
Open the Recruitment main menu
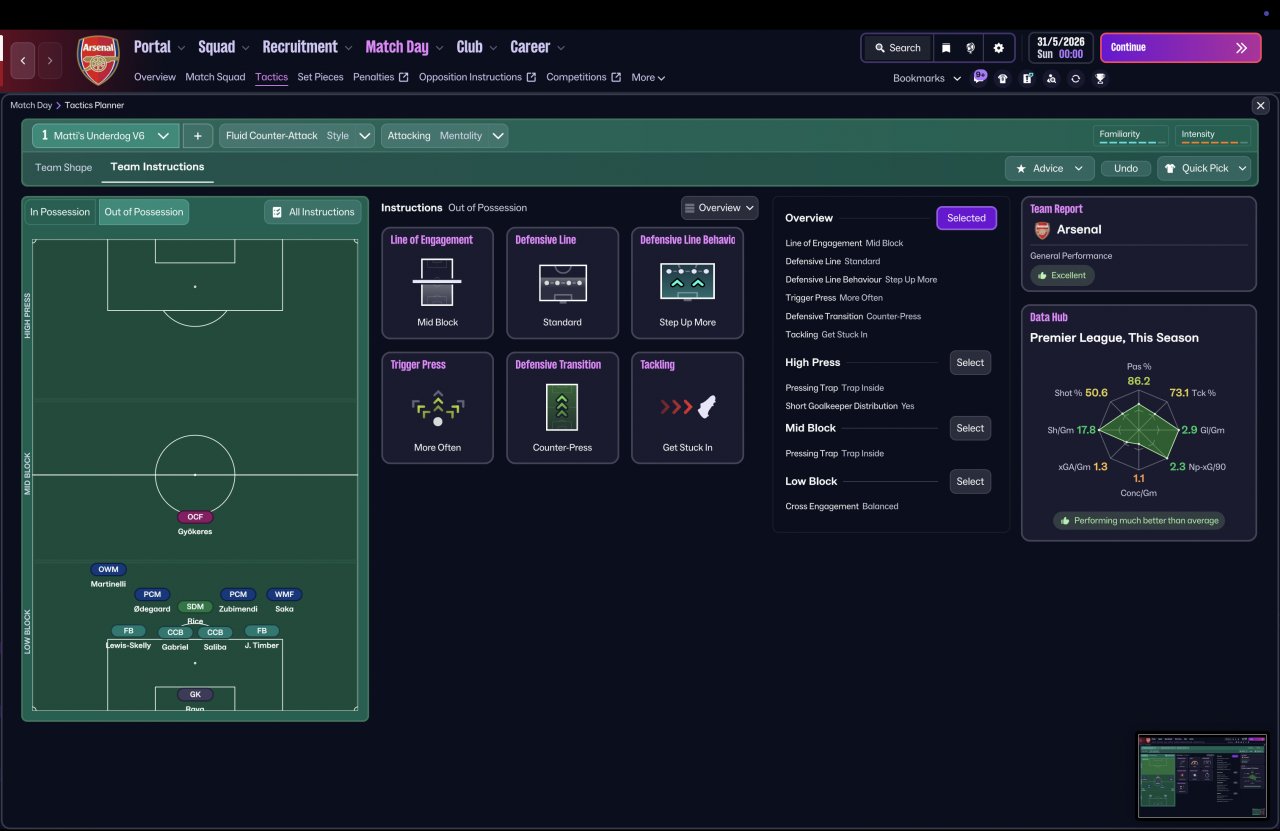[308, 47]
